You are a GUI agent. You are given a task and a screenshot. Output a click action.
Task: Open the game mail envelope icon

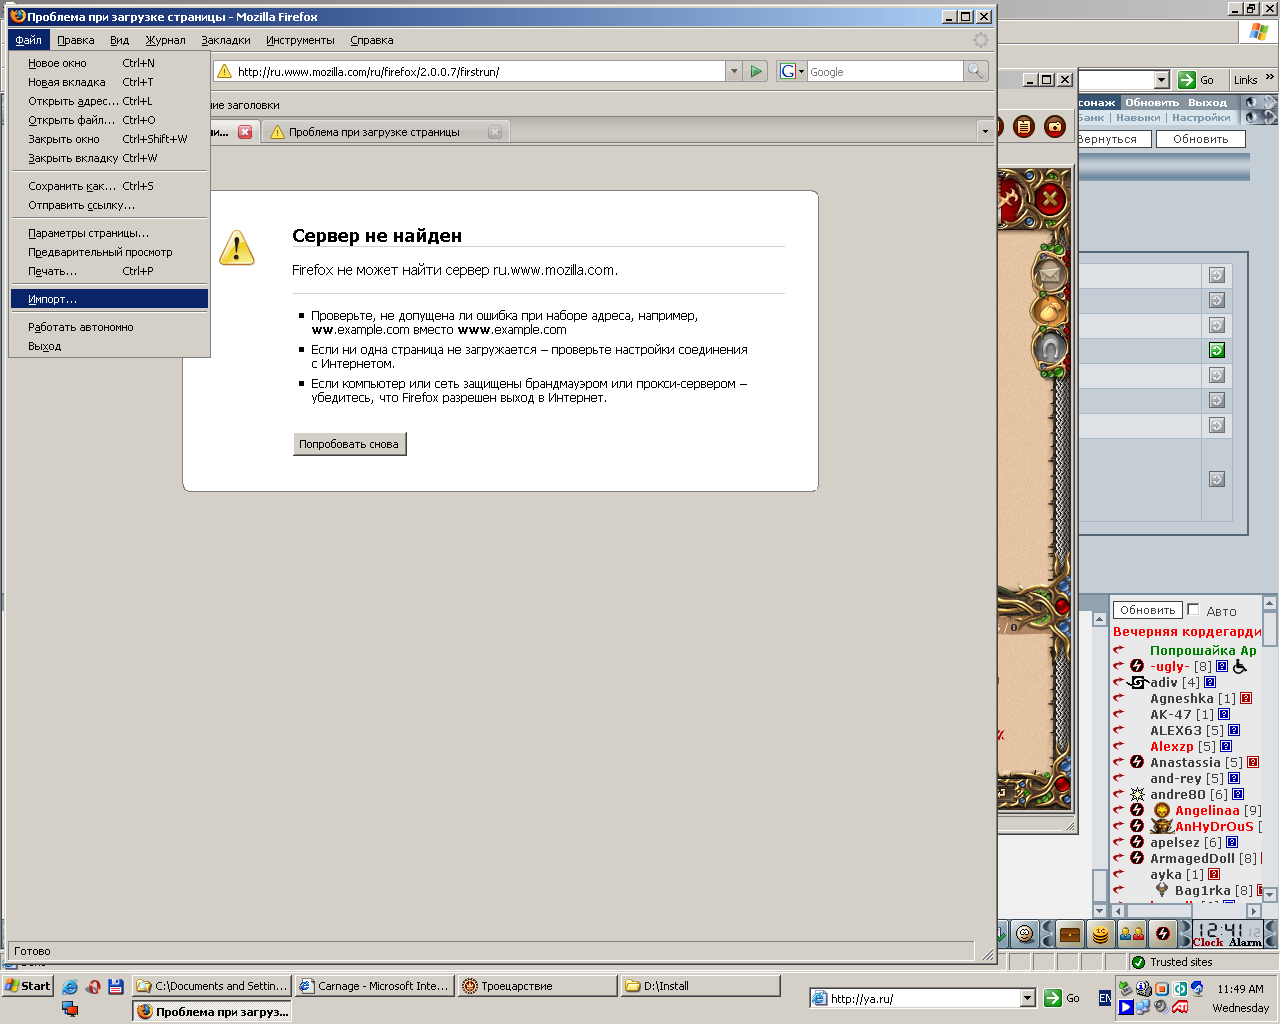click(x=1049, y=273)
